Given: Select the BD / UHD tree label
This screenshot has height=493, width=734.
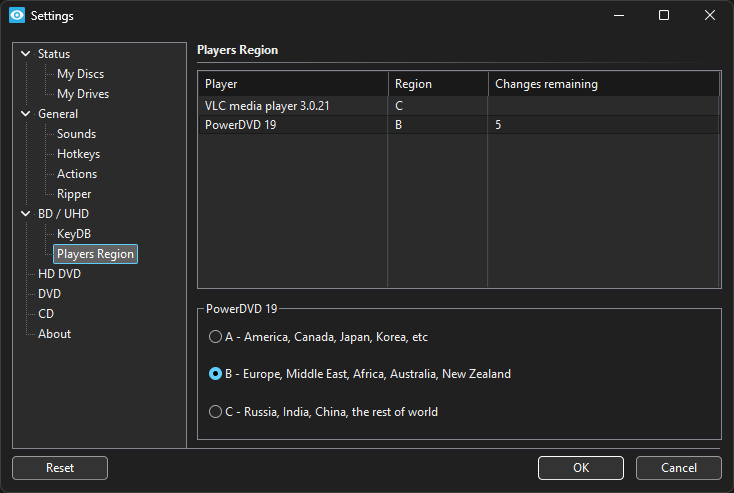Looking at the screenshot, I should [63, 214].
